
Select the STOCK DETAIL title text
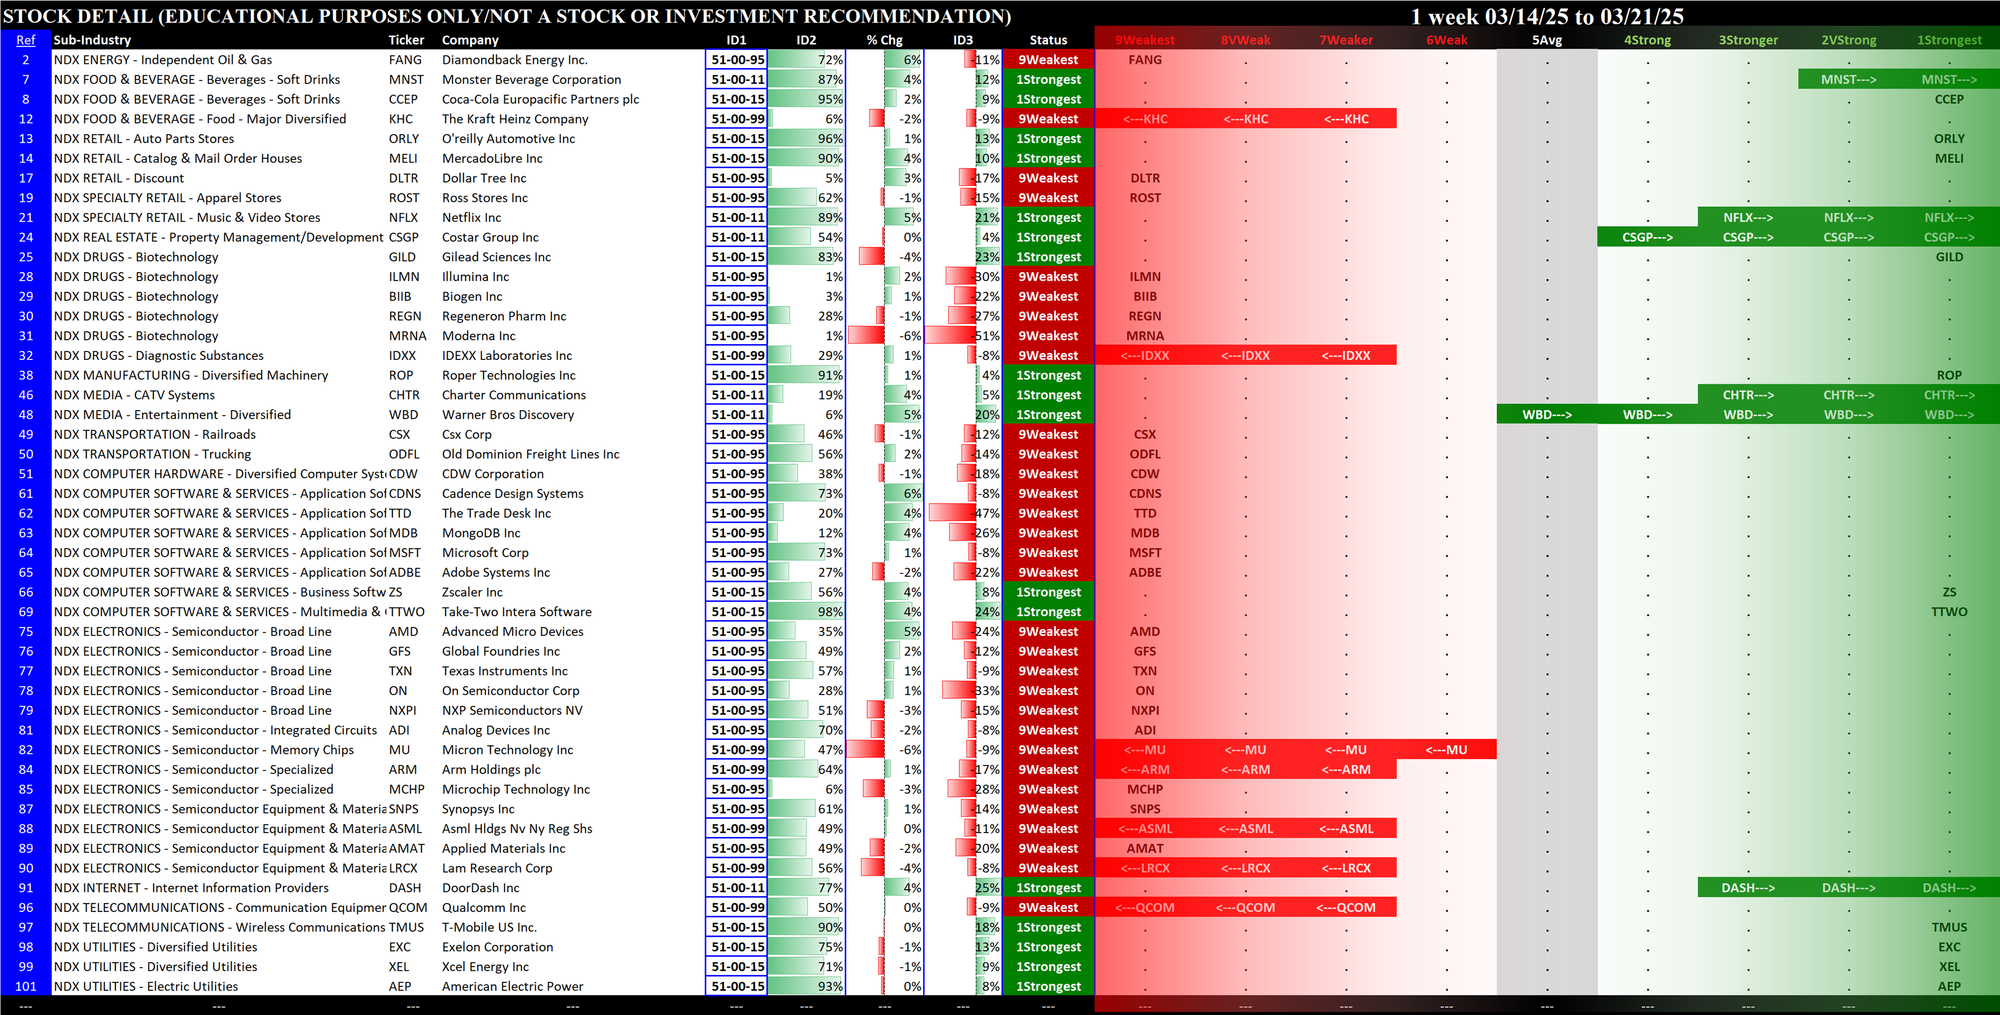tap(507, 16)
